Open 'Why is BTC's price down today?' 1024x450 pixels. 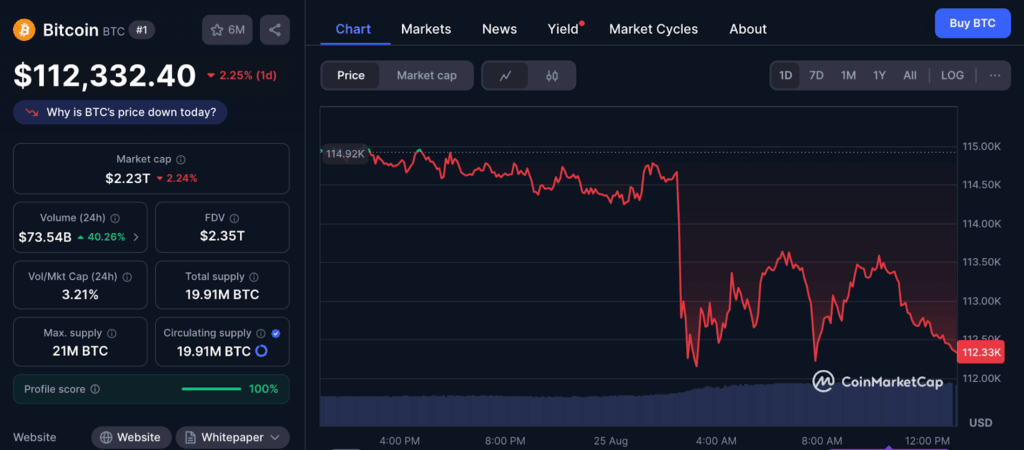[x=120, y=112]
